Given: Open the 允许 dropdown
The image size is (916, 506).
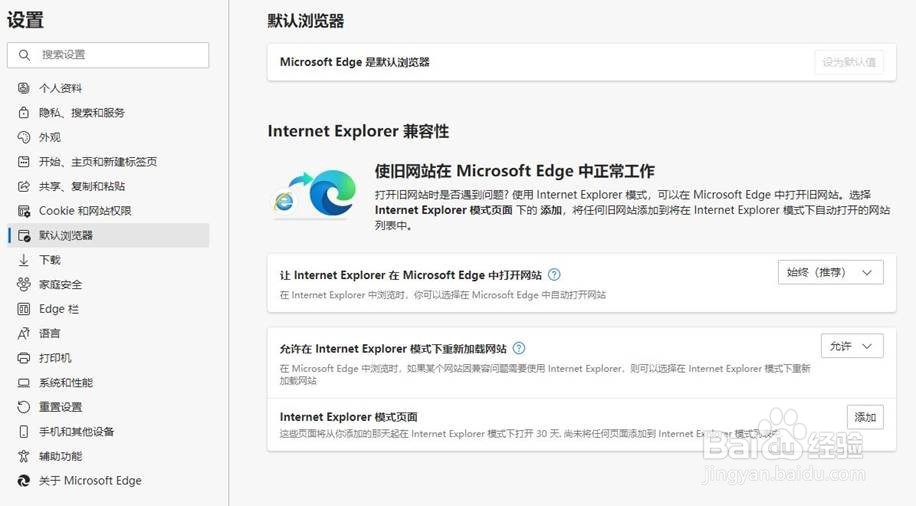Looking at the screenshot, I should point(852,346).
